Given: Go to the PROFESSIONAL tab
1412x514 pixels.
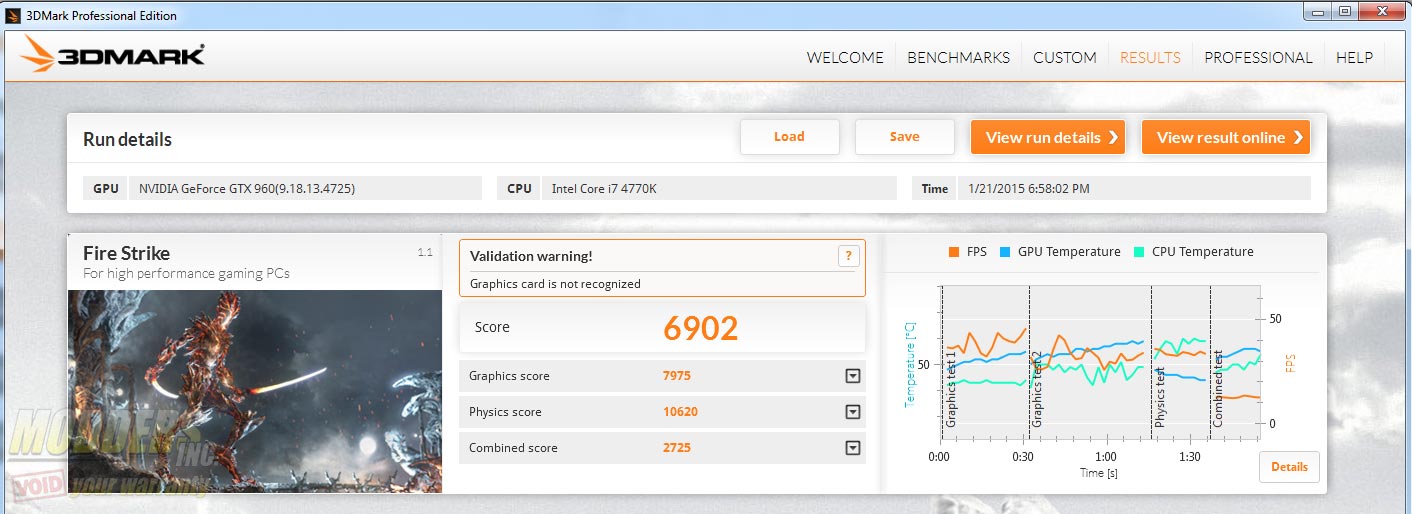Looking at the screenshot, I should [1258, 57].
